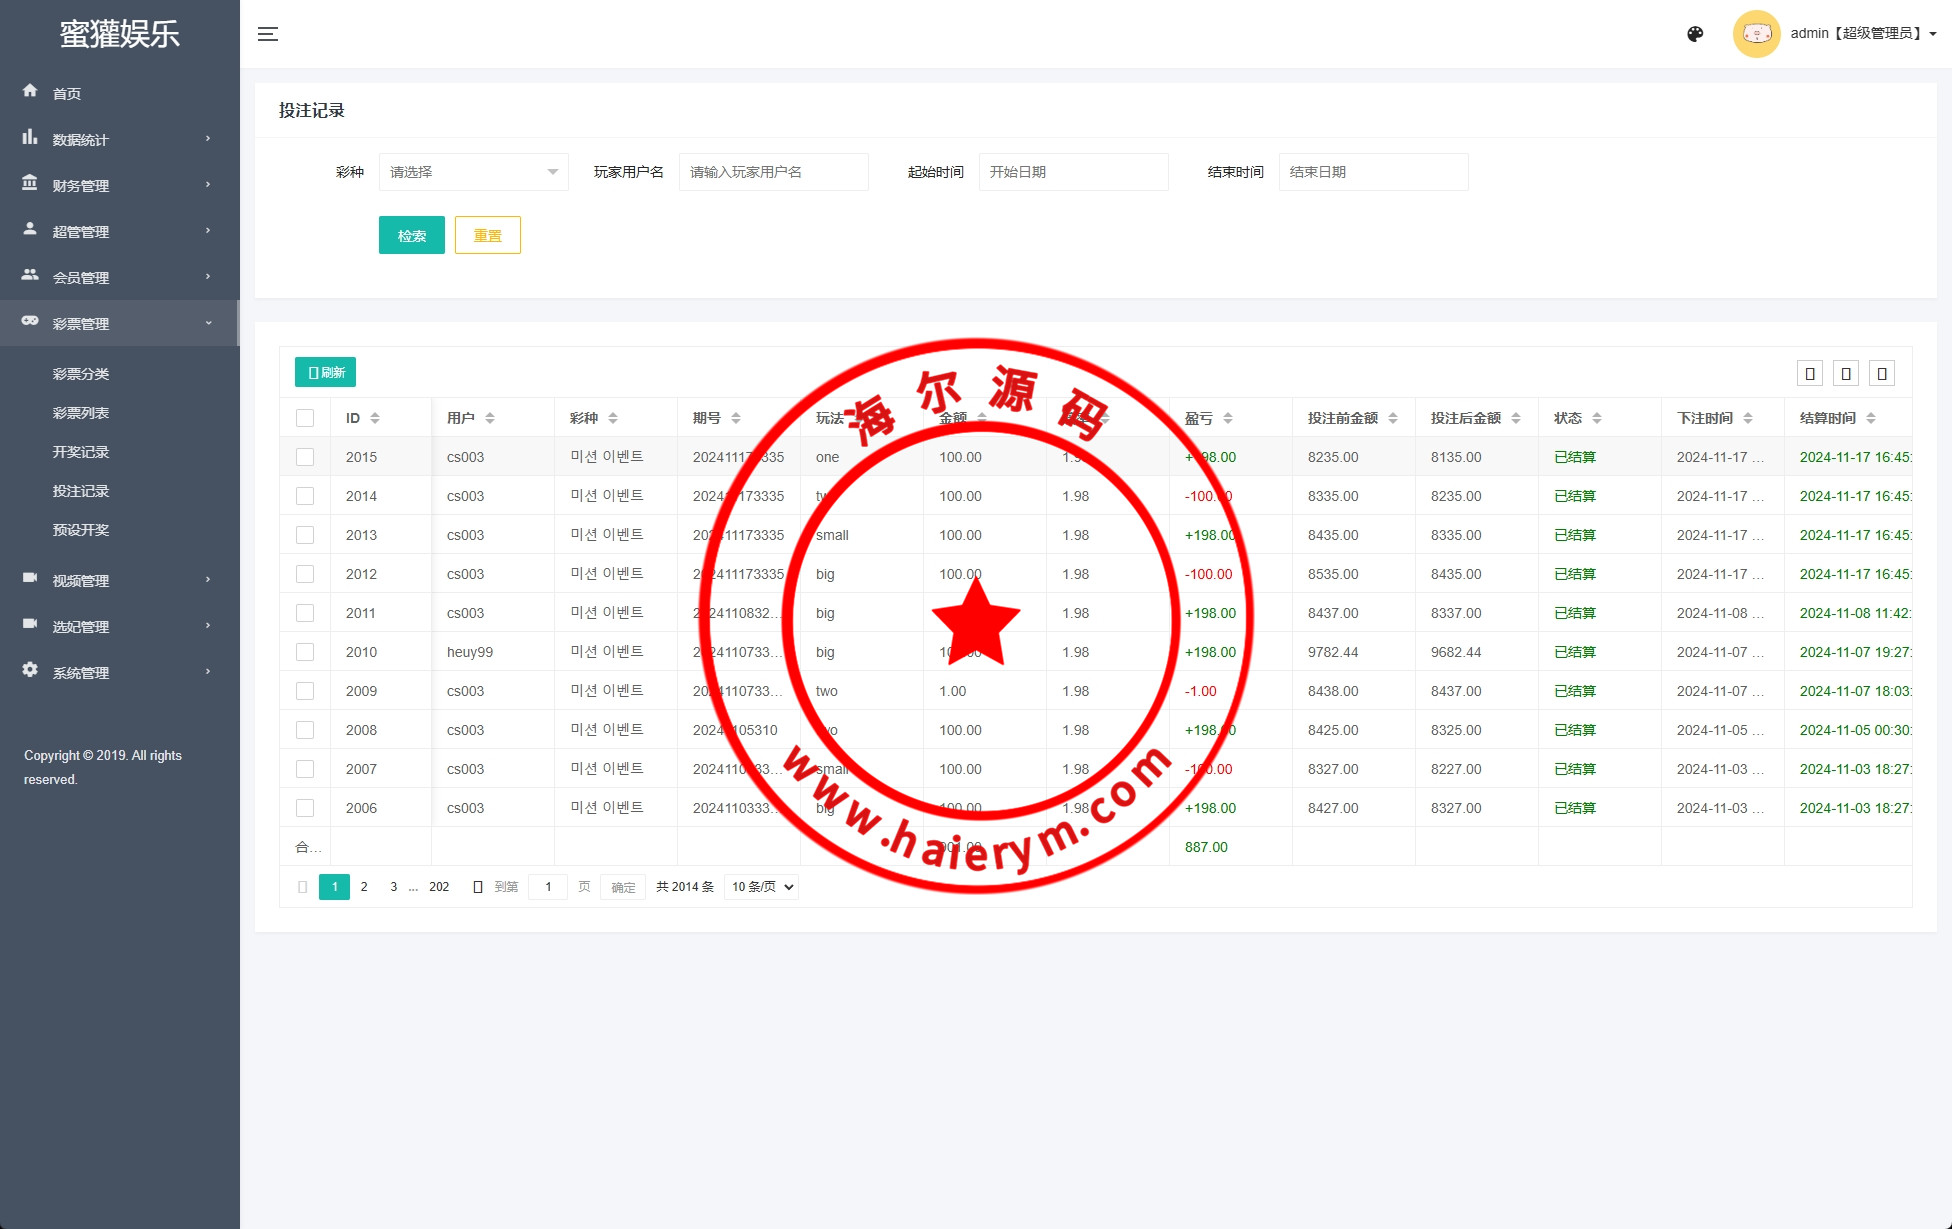
Task: Collapse the sidebar with hamburger icon
Action: (268, 34)
